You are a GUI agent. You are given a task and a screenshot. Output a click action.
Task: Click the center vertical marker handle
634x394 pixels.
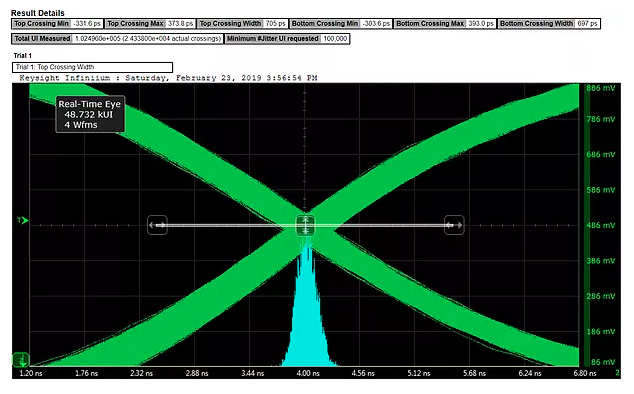coord(305,225)
